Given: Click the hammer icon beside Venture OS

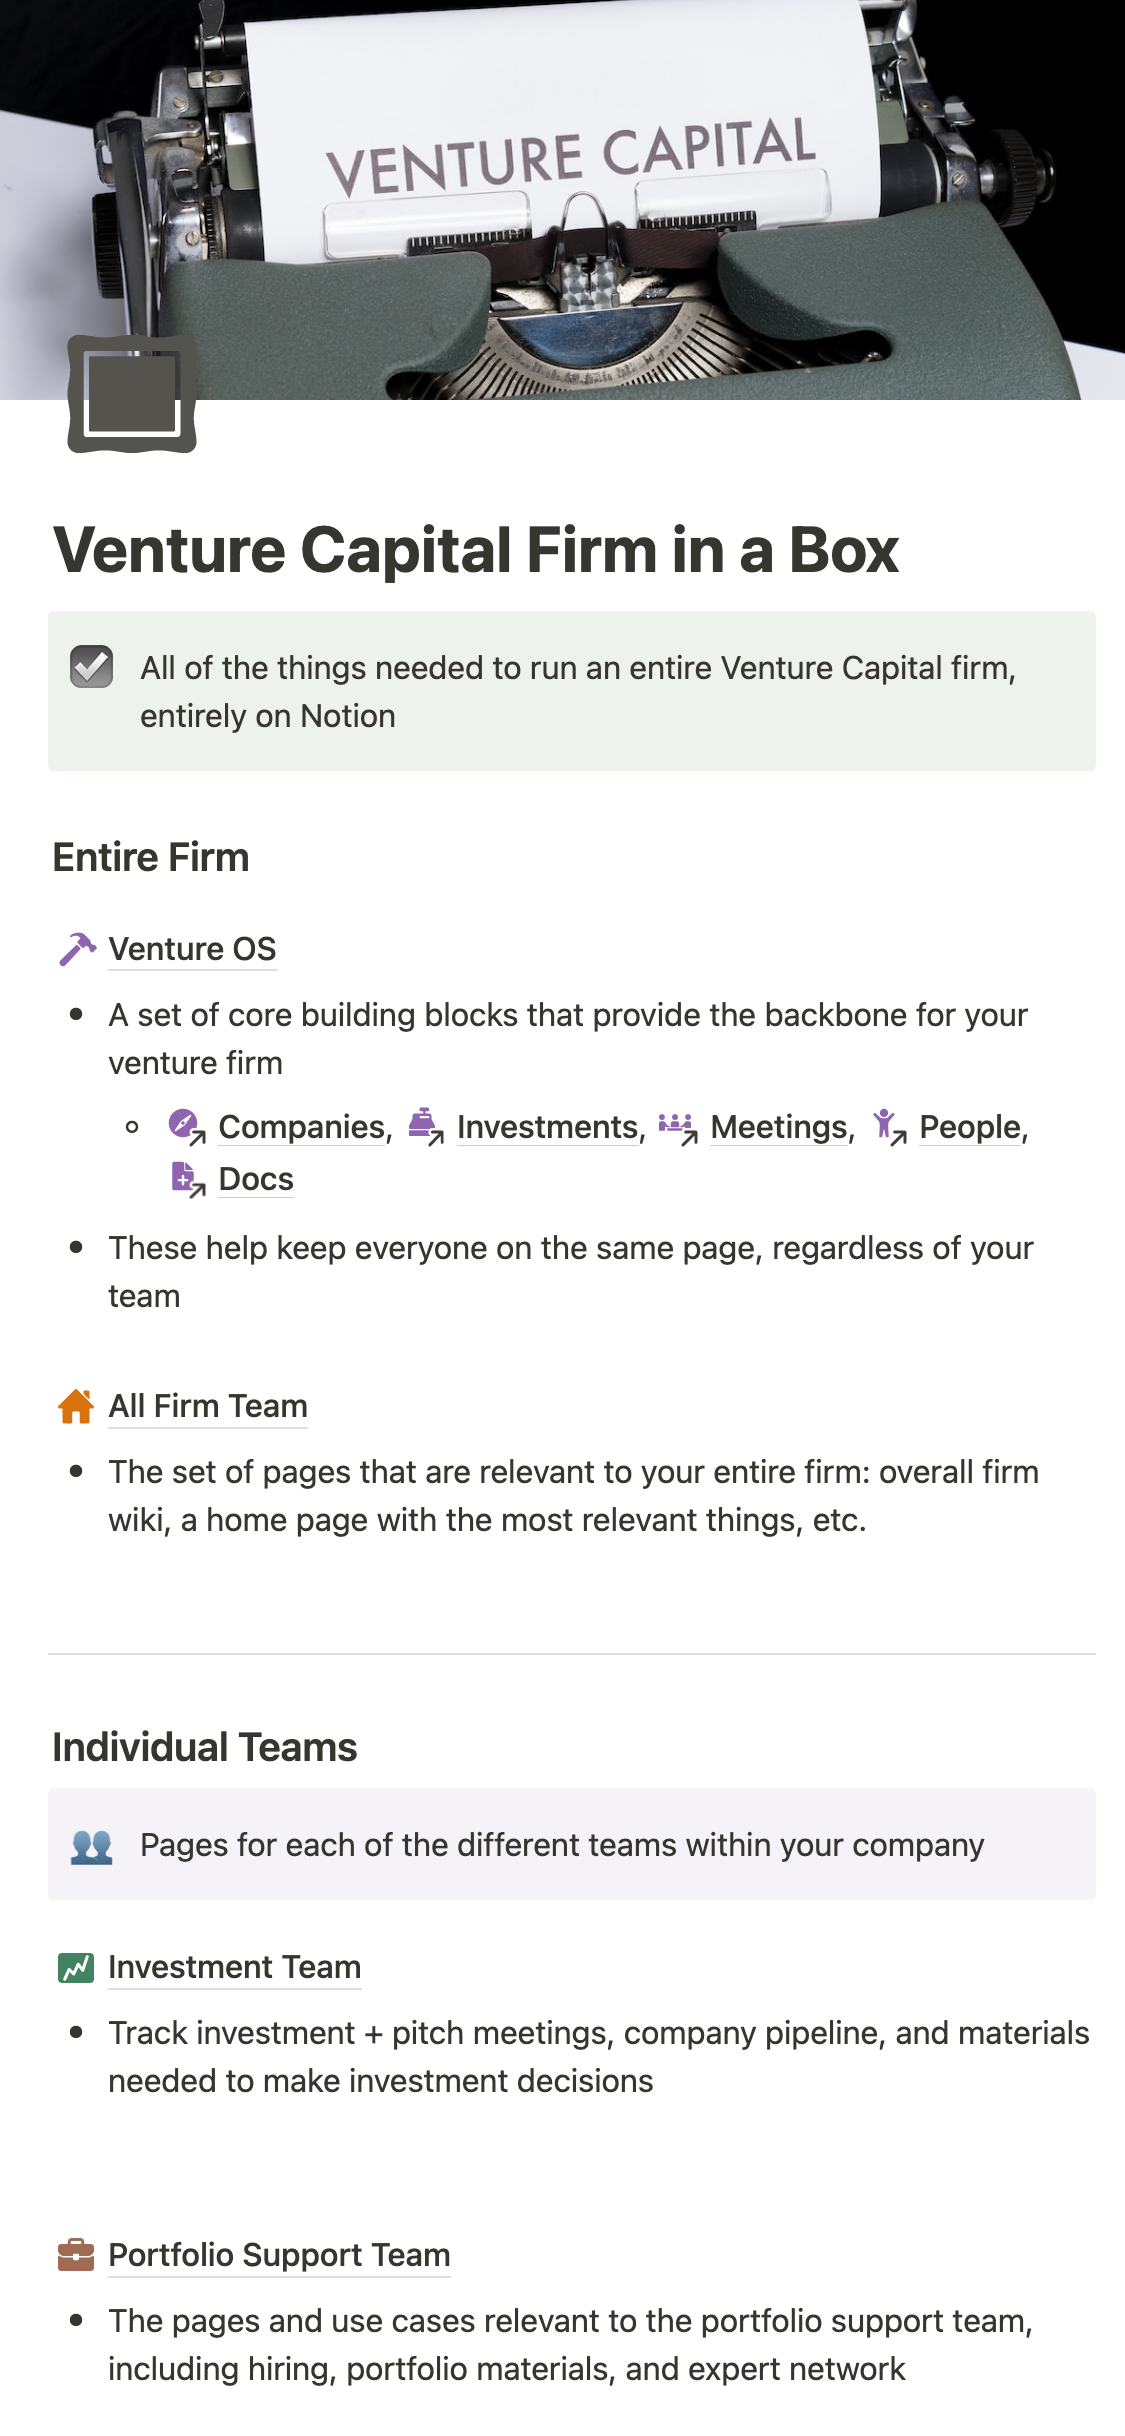Looking at the screenshot, I should coord(77,949).
